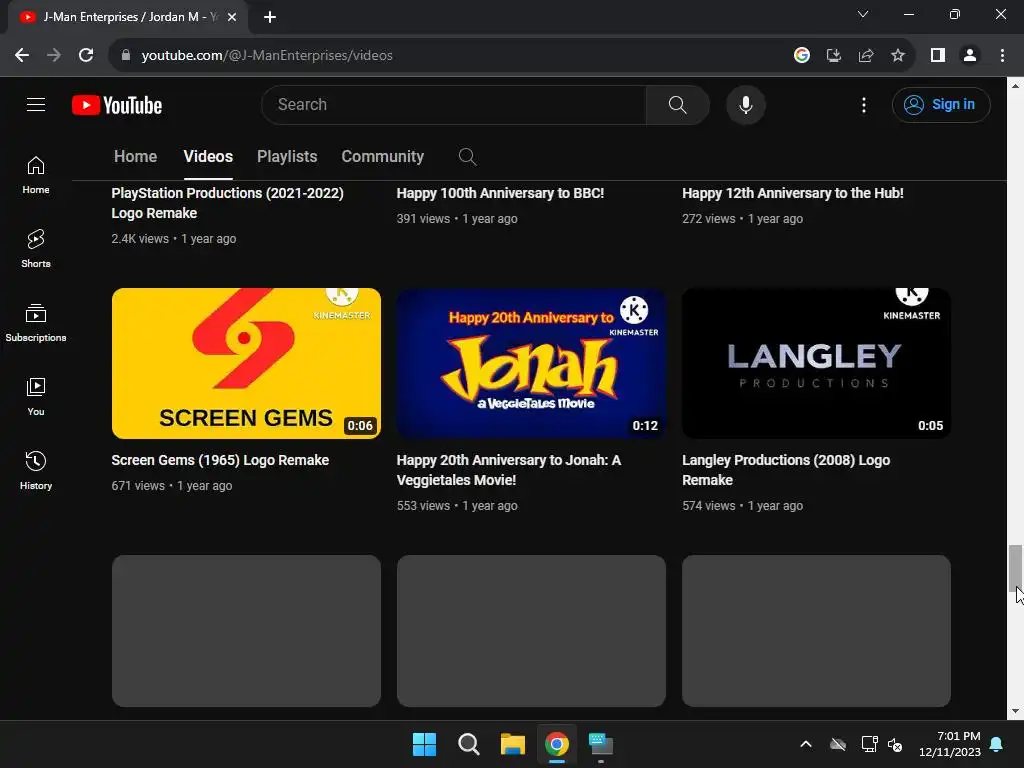Open Langley Productions video thumbnail

[816, 363]
